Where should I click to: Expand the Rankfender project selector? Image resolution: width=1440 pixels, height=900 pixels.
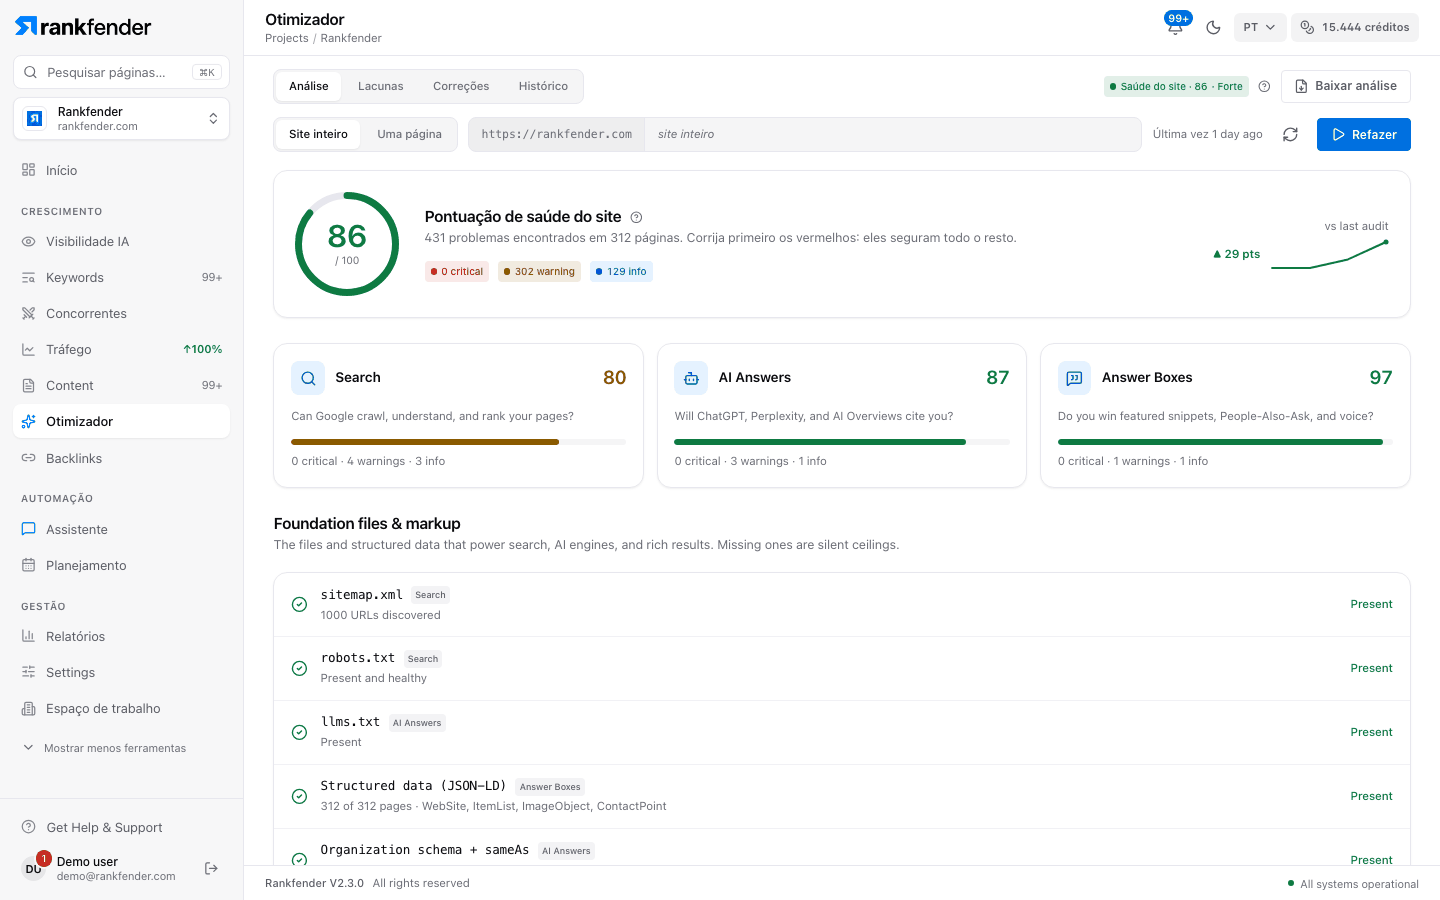click(x=121, y=118)
